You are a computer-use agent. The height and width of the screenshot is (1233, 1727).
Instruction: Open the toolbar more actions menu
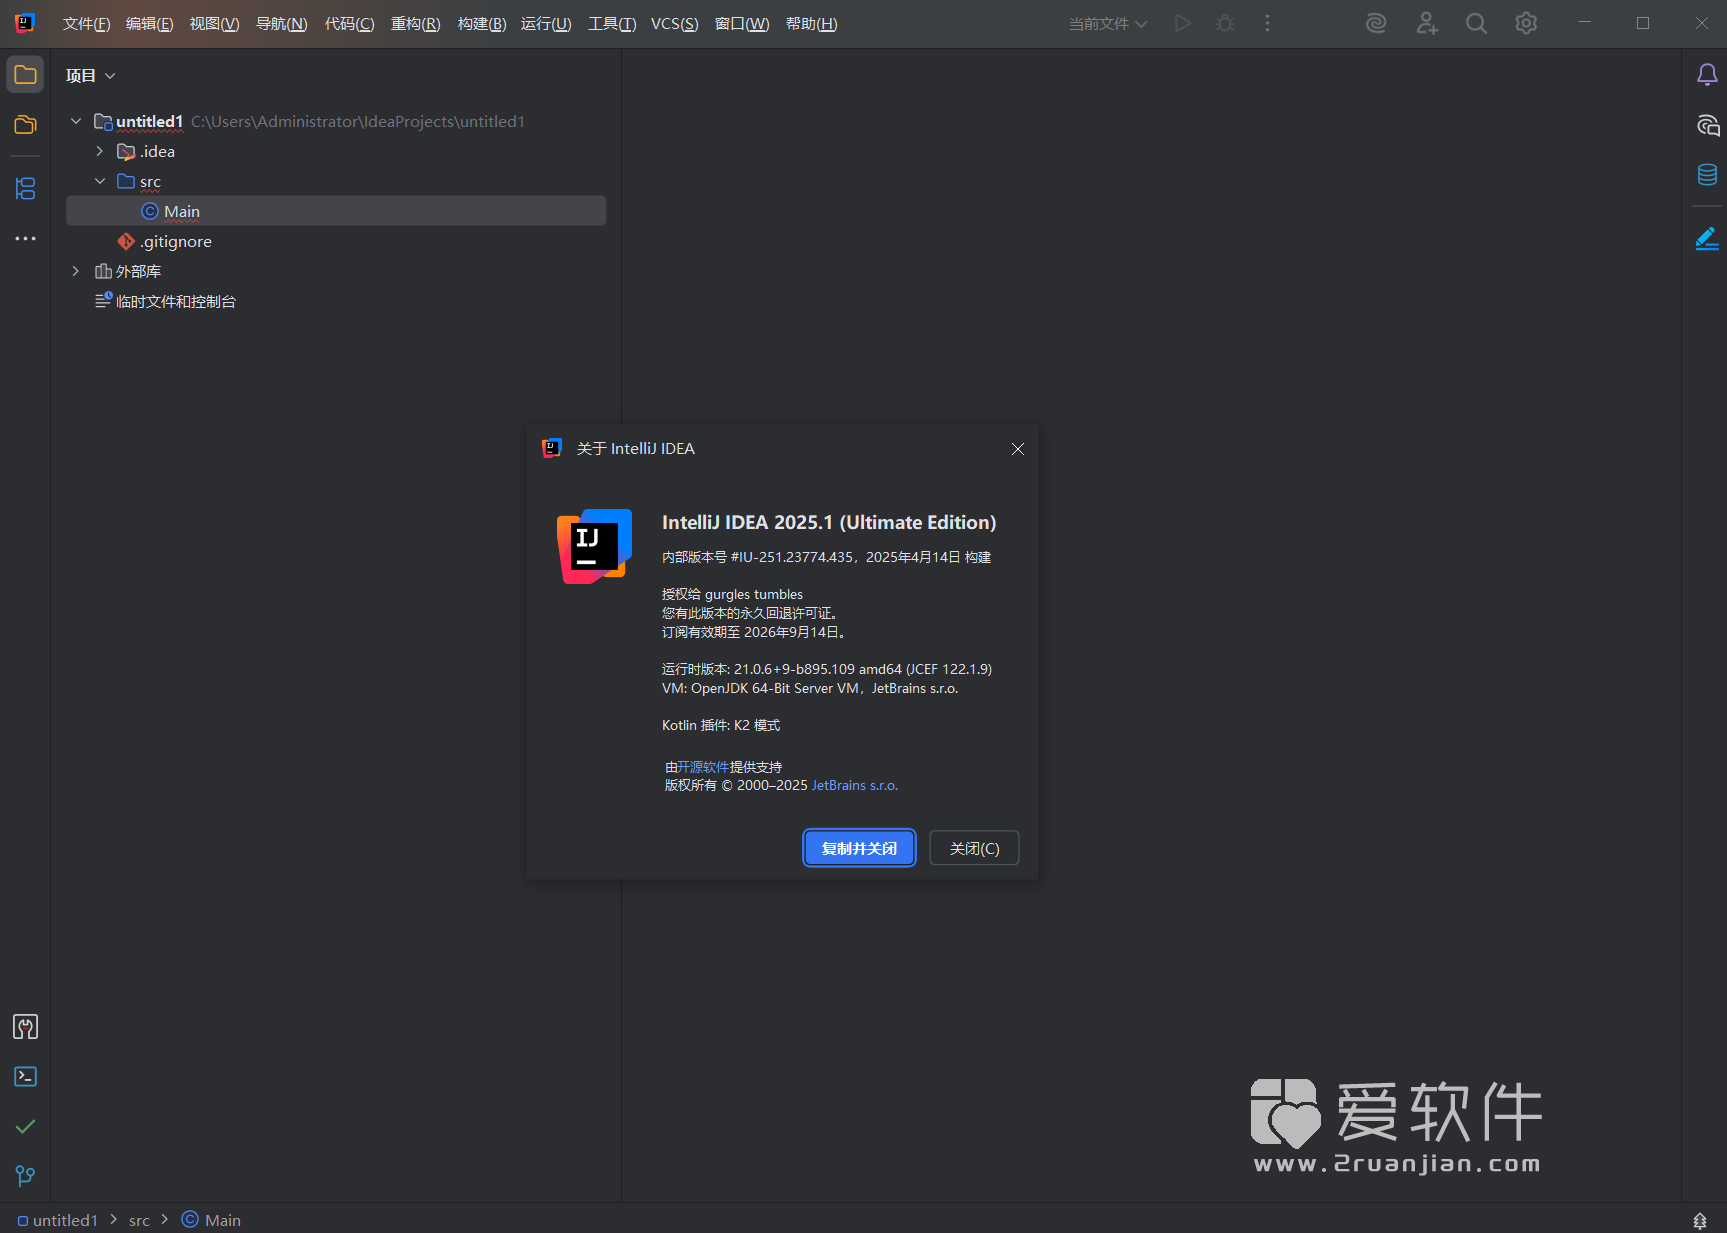(1267, 23)
